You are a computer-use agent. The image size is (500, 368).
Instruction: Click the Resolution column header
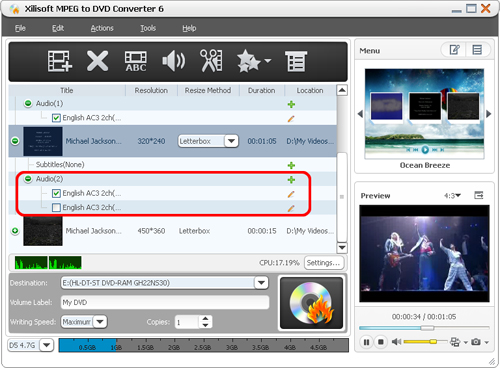pos(151,90)
